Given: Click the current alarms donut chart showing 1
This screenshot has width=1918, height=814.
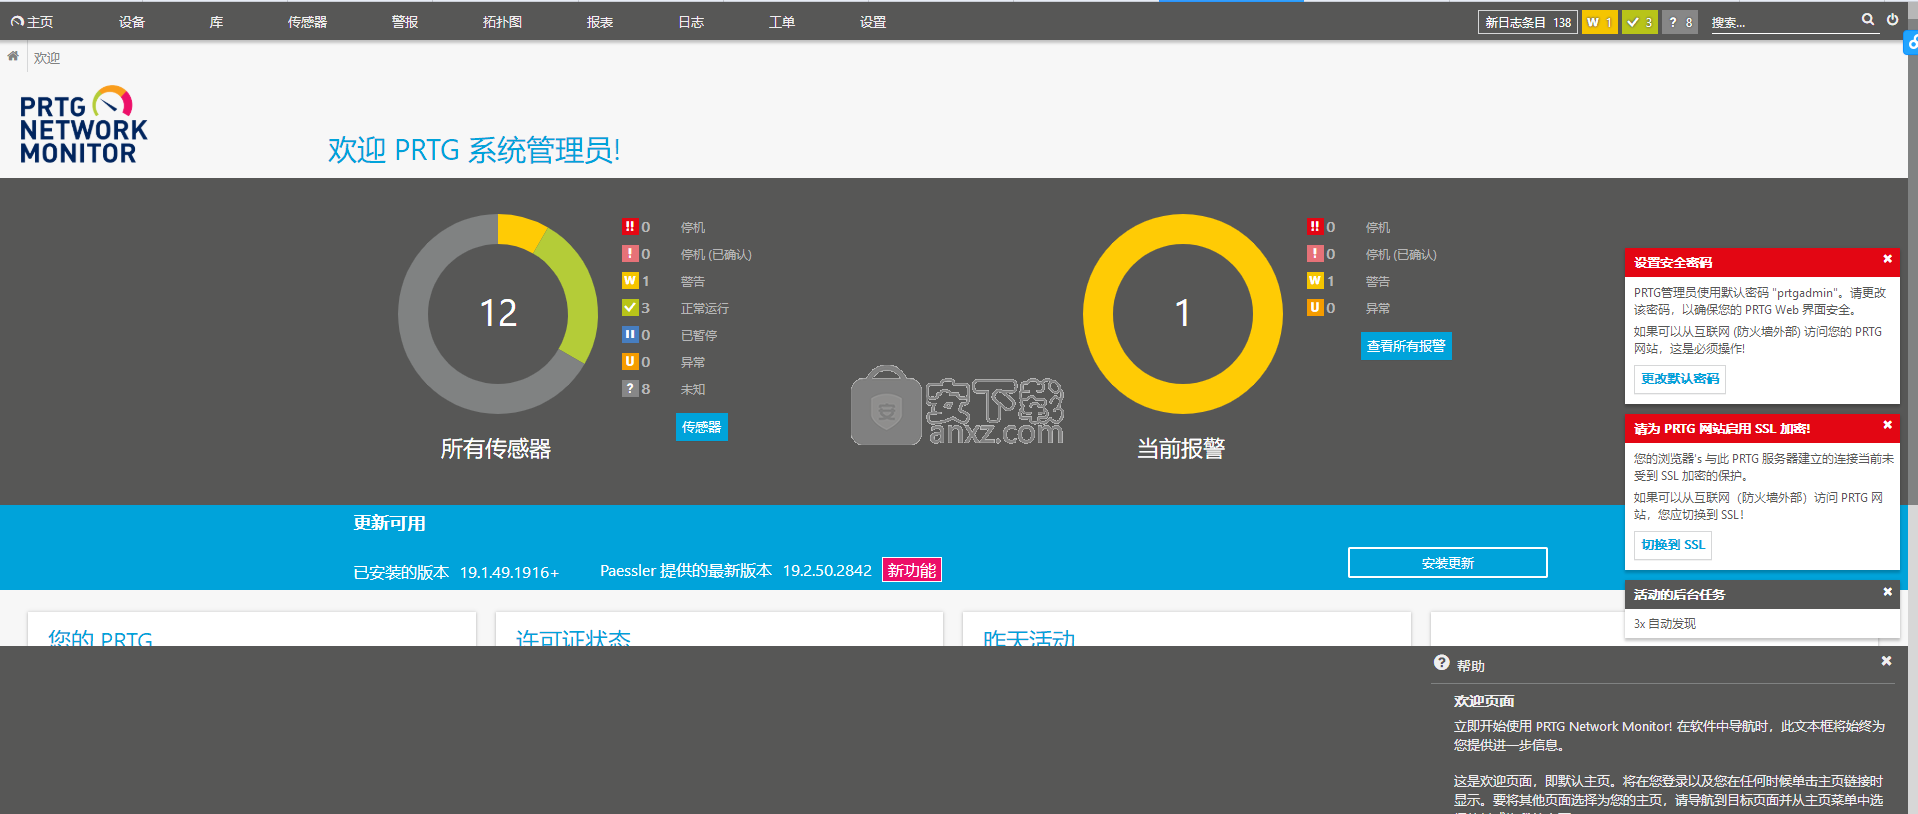Looking at the screenshot, I should (1182, 313).
